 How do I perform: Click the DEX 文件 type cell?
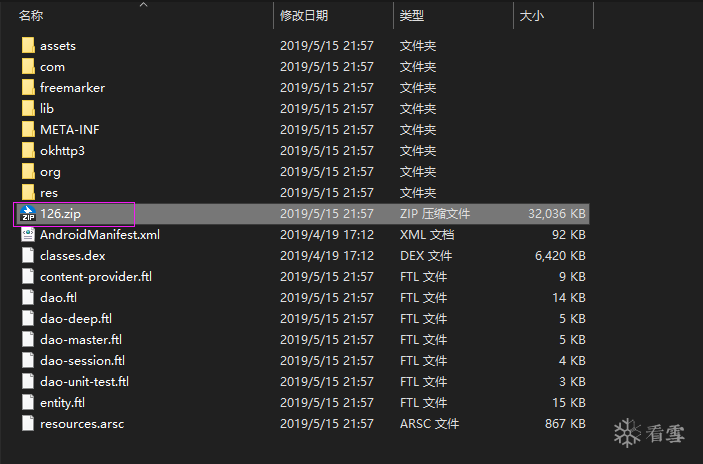tap(426, 256)
